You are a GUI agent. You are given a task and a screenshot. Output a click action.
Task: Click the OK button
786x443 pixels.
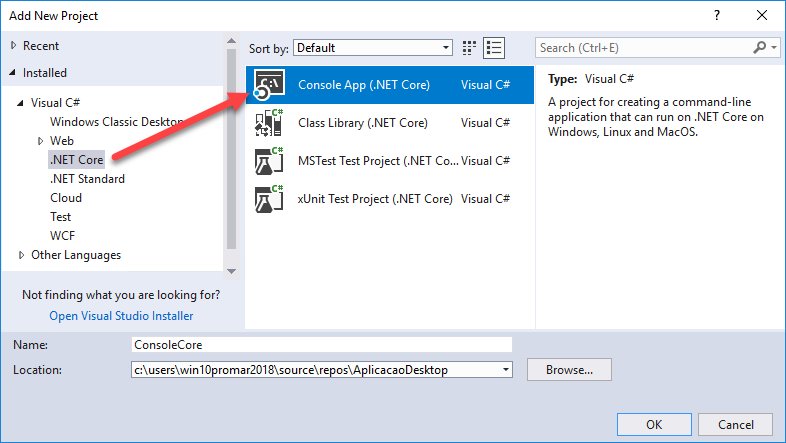(654, 424)
